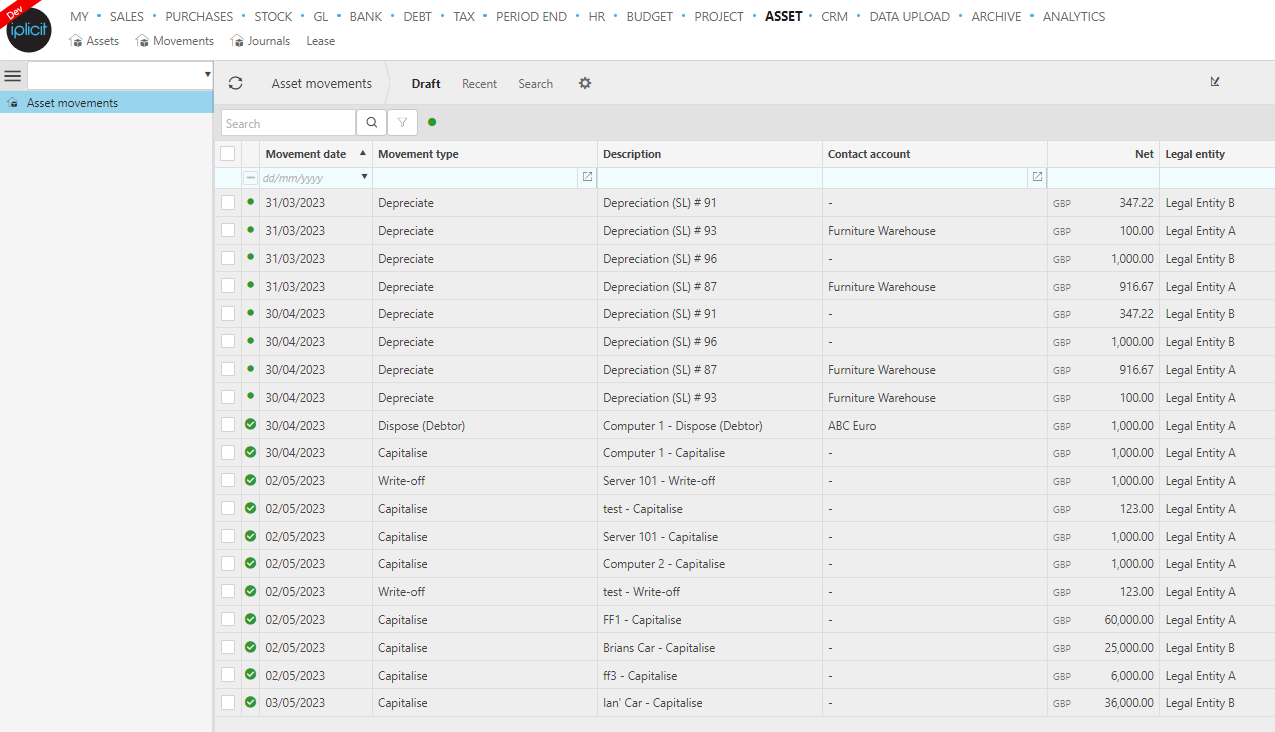Click status tick for Ian' Car row
This screenshot has width=1275, height=732.
pos(250,702)
